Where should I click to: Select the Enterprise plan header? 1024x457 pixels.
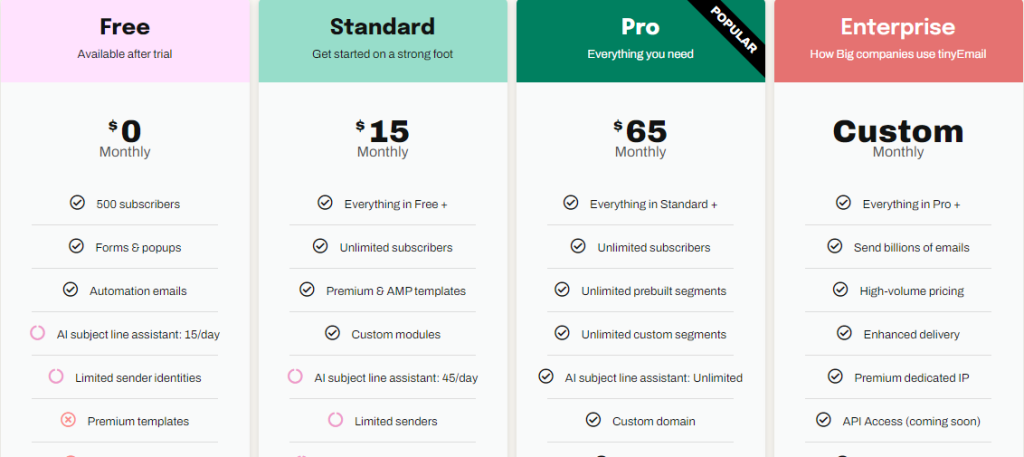pyautogui.click(x=899, y=41)
